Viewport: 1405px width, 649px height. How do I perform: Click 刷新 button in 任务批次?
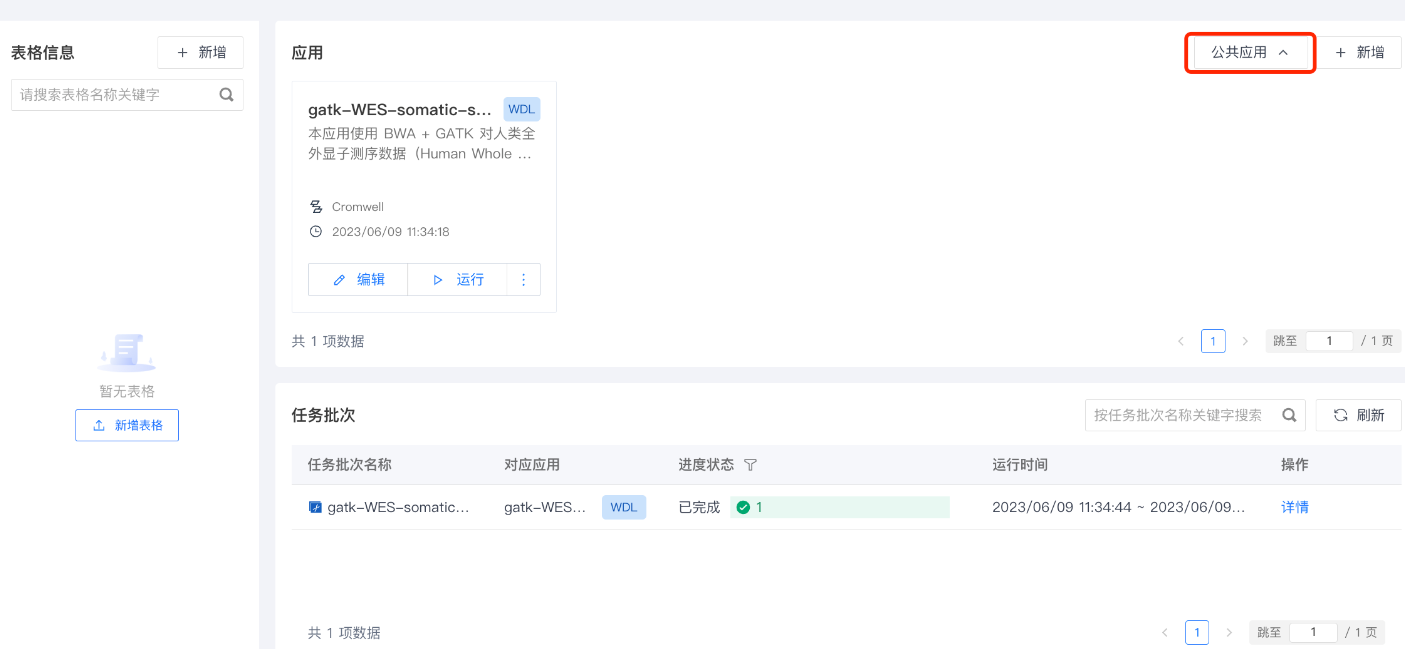coord(1359,415)
